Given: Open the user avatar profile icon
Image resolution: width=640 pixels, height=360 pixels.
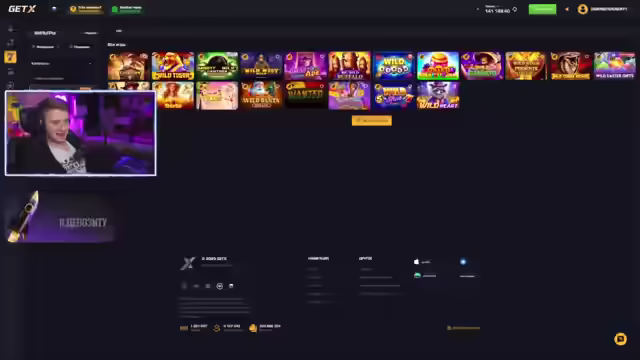Looking at the screenshot, I should [582, 9].
